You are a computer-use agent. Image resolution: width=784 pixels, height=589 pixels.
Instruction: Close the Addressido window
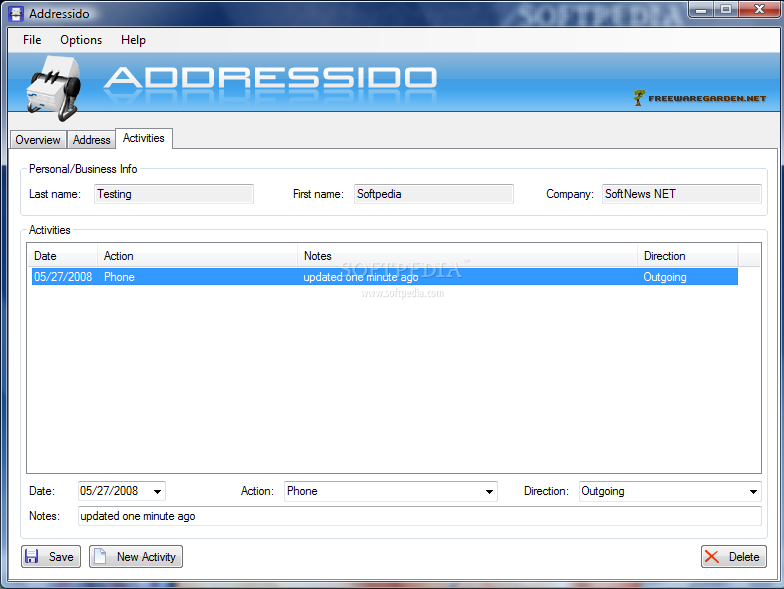(759, 10)
